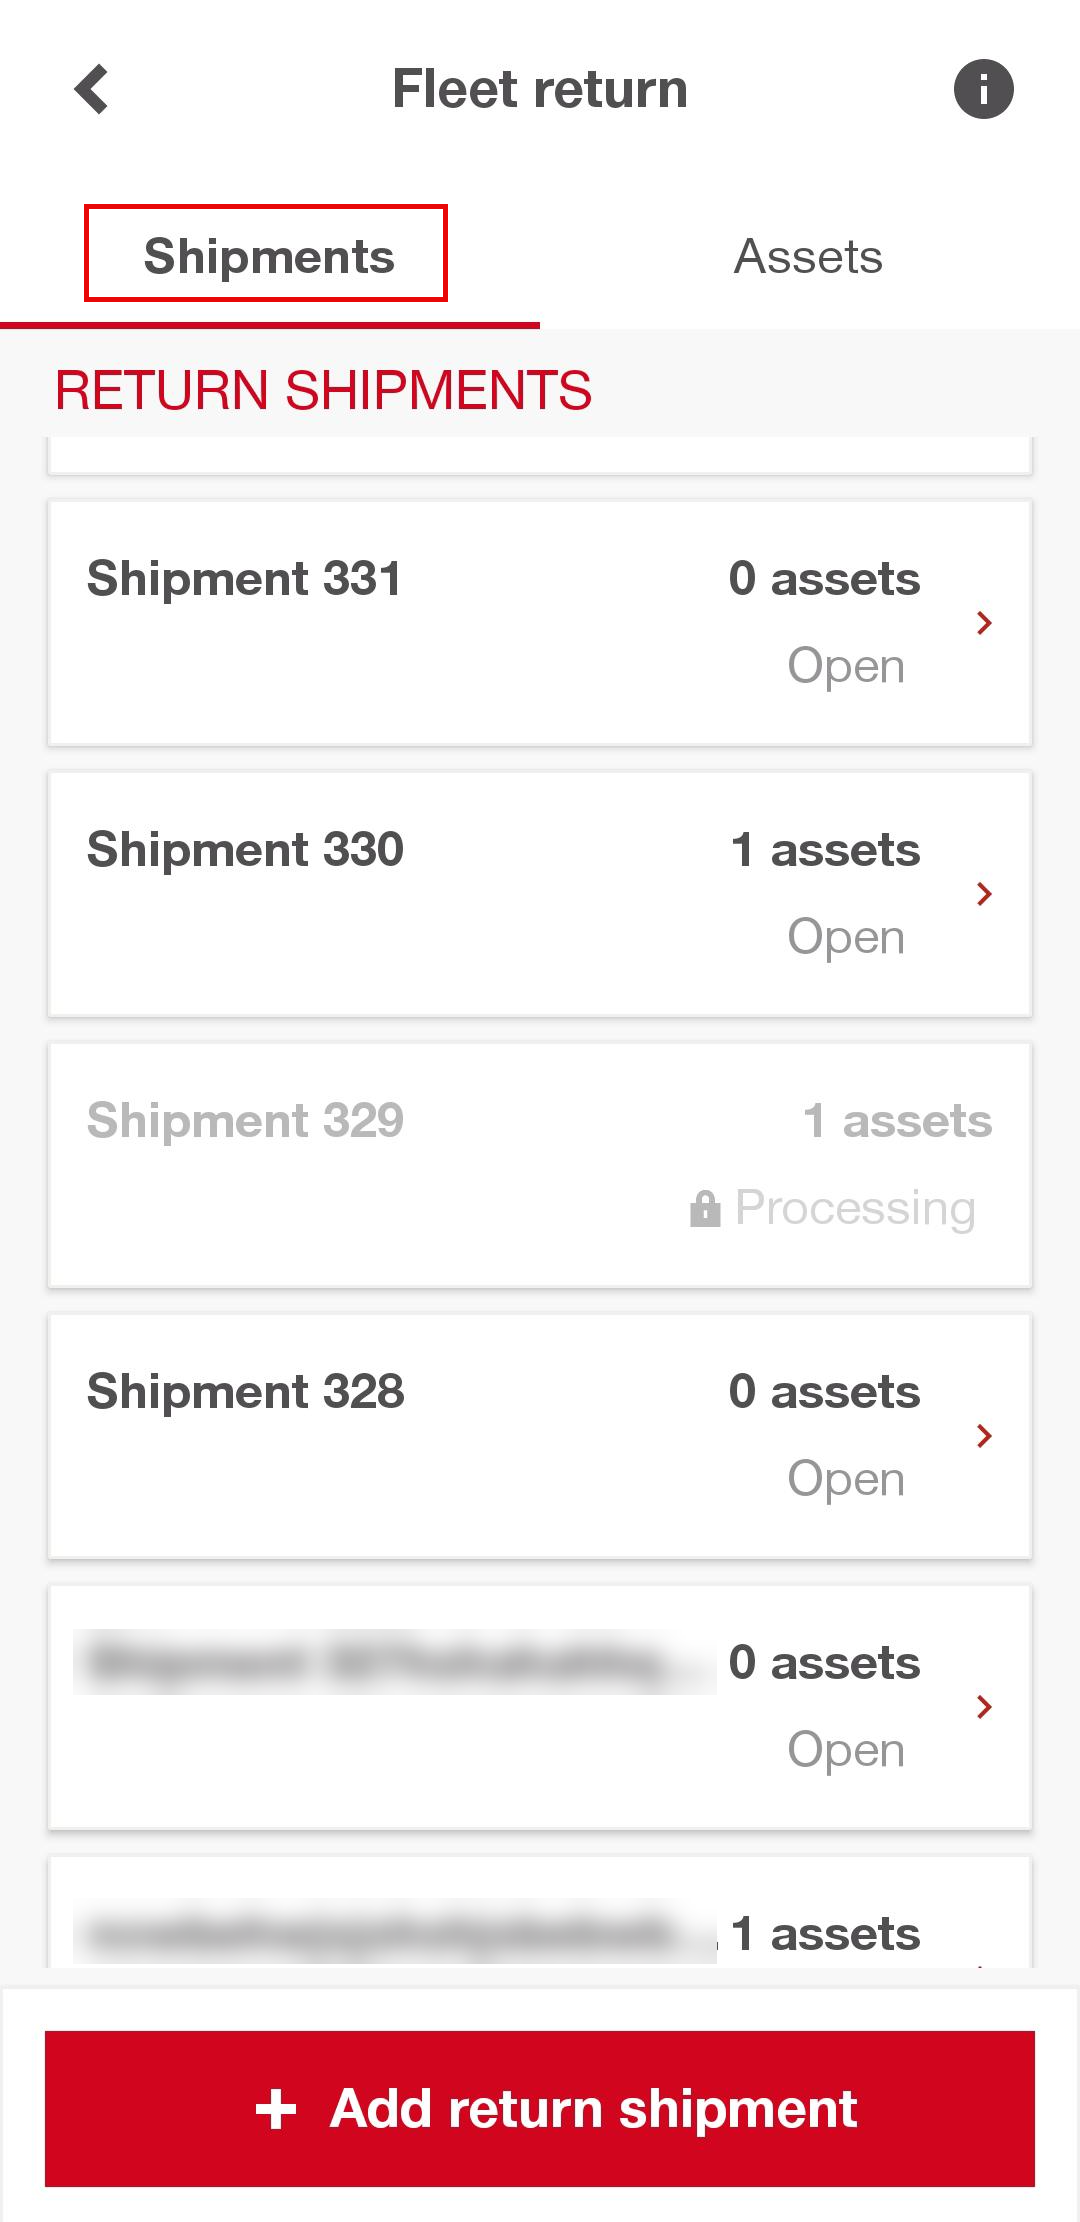Expand Shipment 328 chevron arrow
1080x2222 pixels.
click(984, 1436)
